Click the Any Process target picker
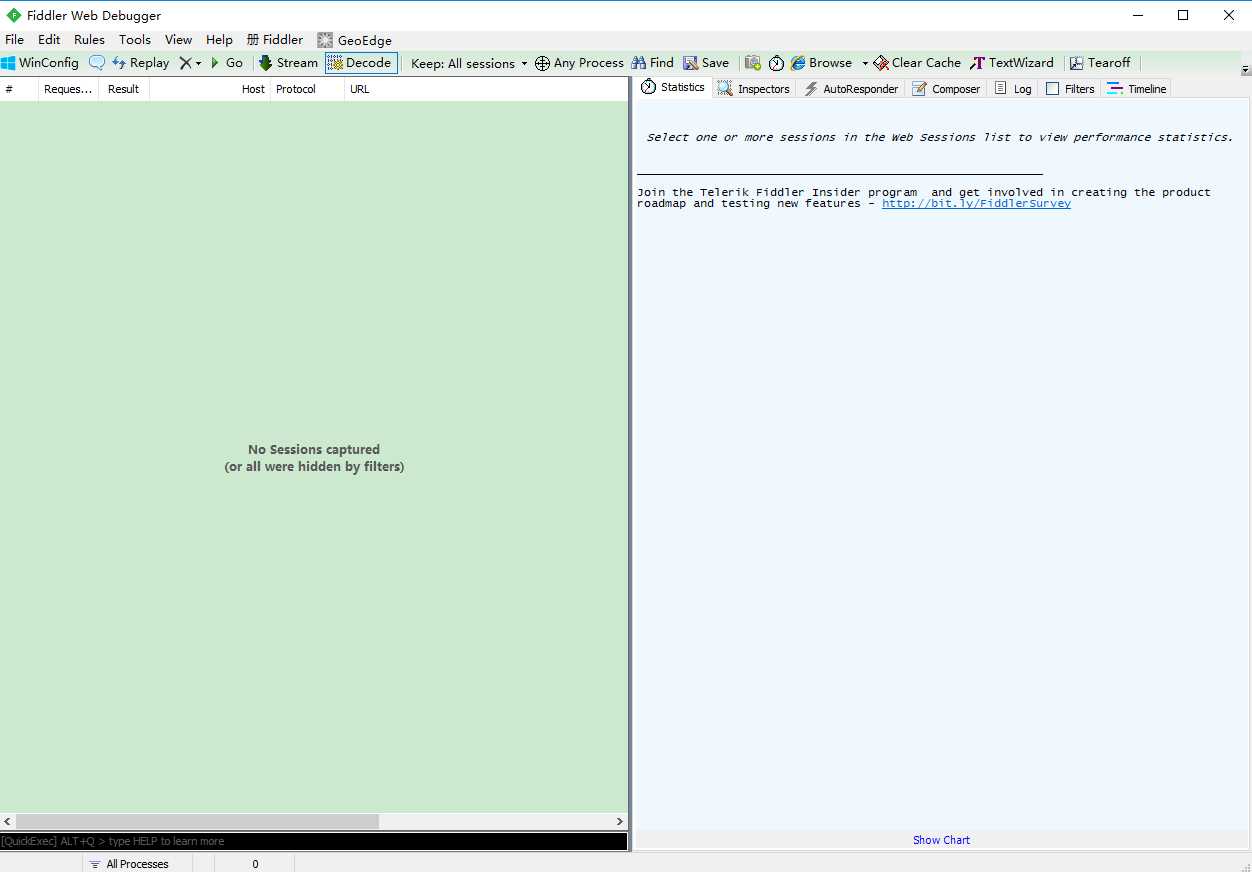 tap(579, 63)
